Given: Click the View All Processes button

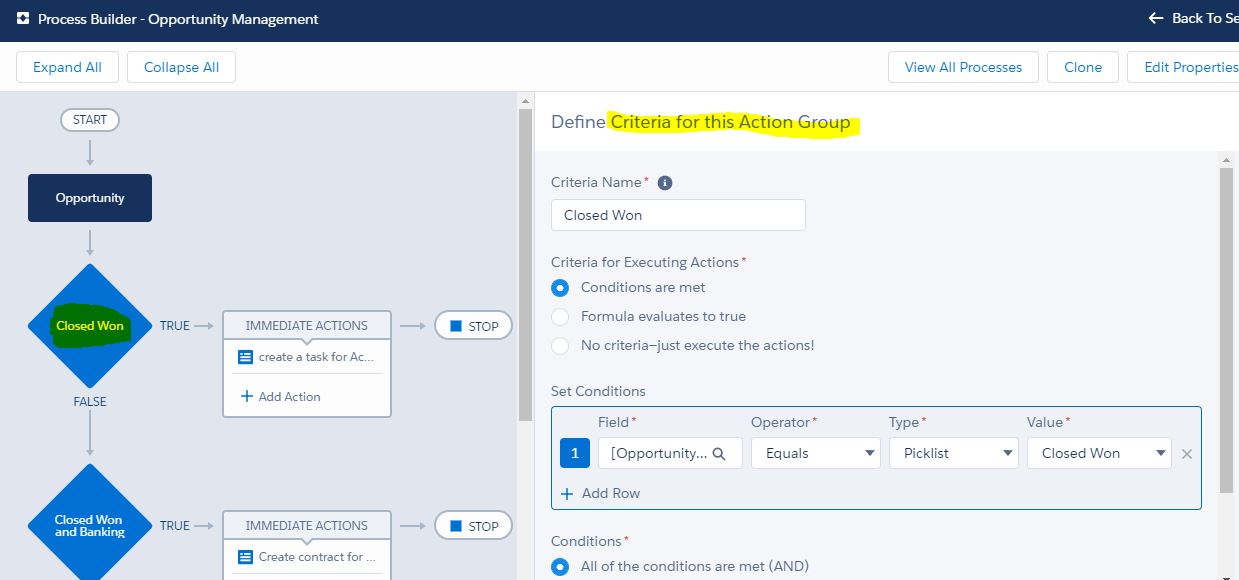Looking at the screenshot, I should click(x=963, y=67).
